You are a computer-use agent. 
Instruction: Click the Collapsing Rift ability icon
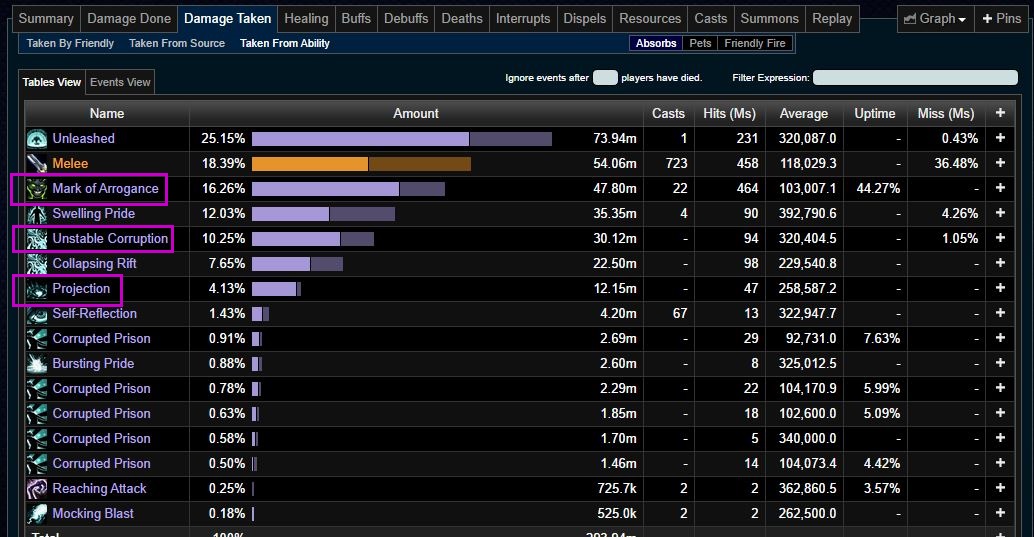pyautogui.click(x=37, y=264)
